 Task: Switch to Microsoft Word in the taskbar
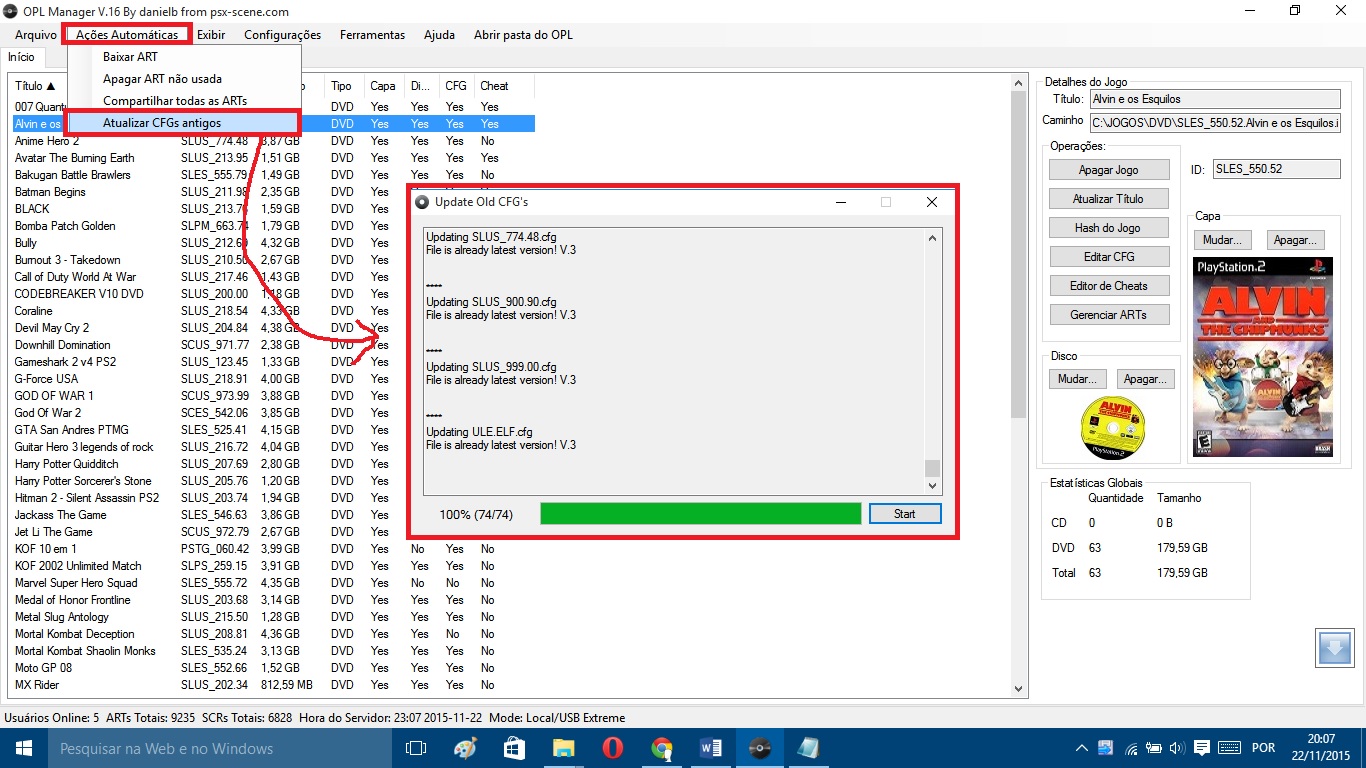point(711,748)
